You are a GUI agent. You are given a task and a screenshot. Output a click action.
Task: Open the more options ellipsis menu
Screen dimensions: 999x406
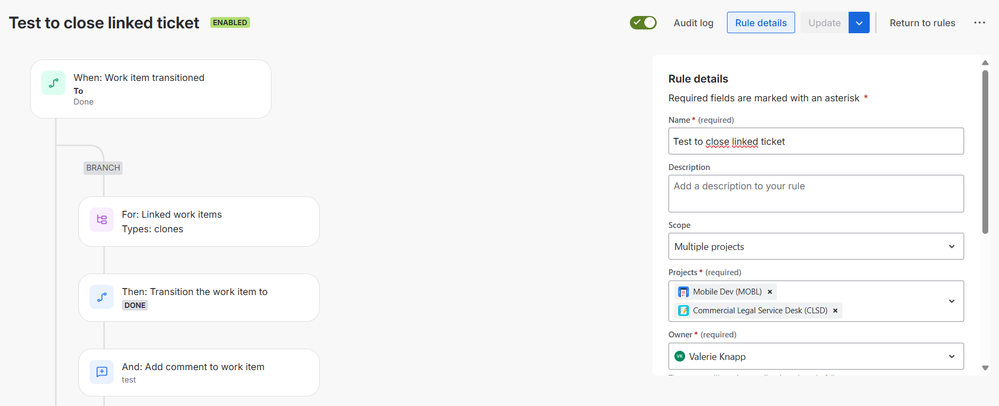pyautogui.click(x=979, y=23)
